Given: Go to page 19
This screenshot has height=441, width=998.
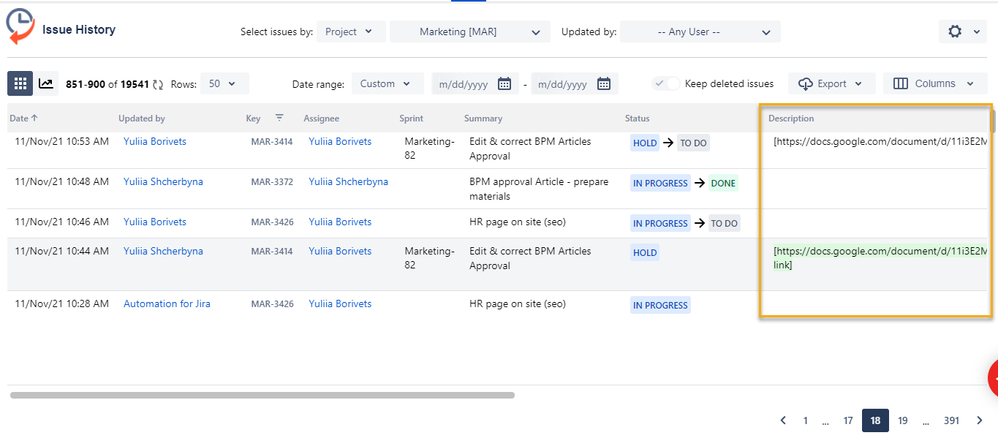Looking at the screenshot, I should [x=903, y=420].
